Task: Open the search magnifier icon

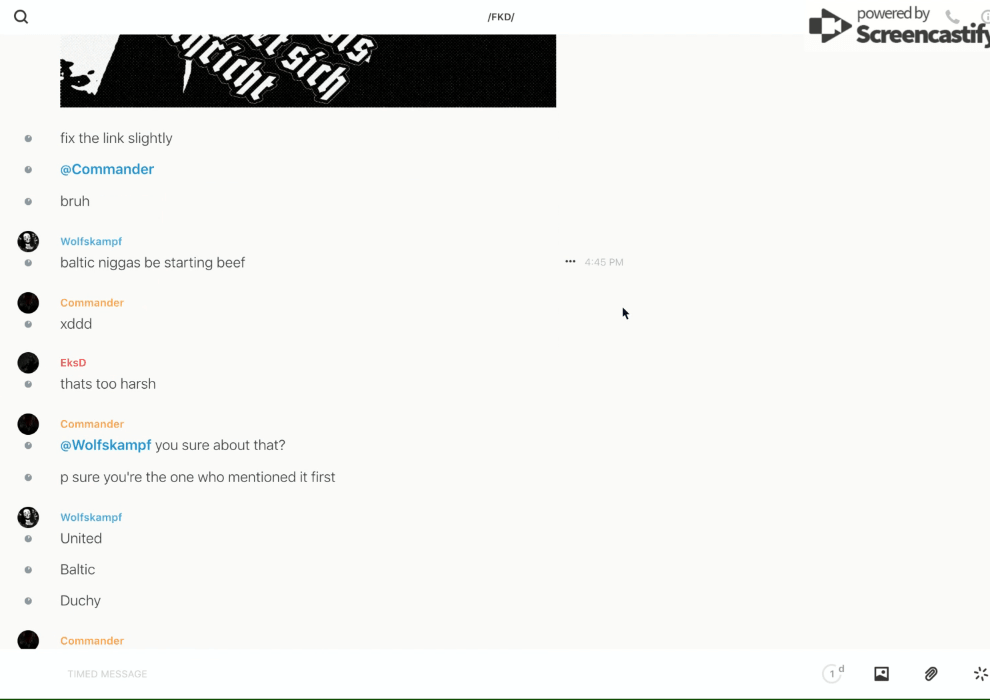Action: (x=21, y=17)
